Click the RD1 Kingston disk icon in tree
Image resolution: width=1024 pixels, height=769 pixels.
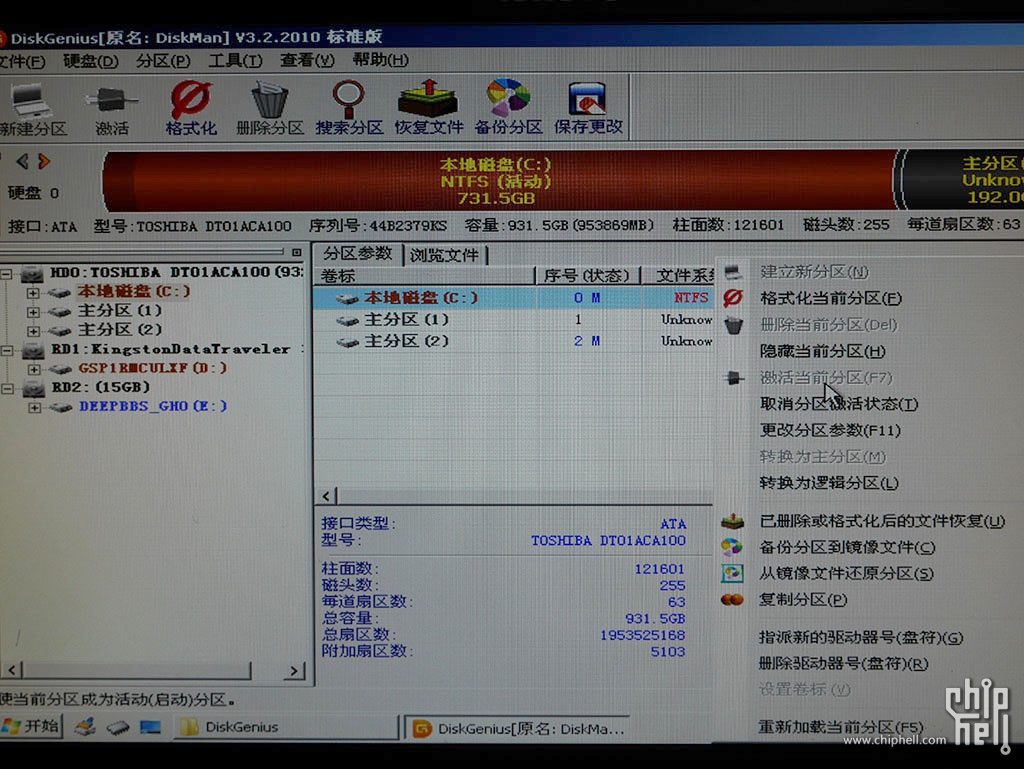[x=33, y=351]
